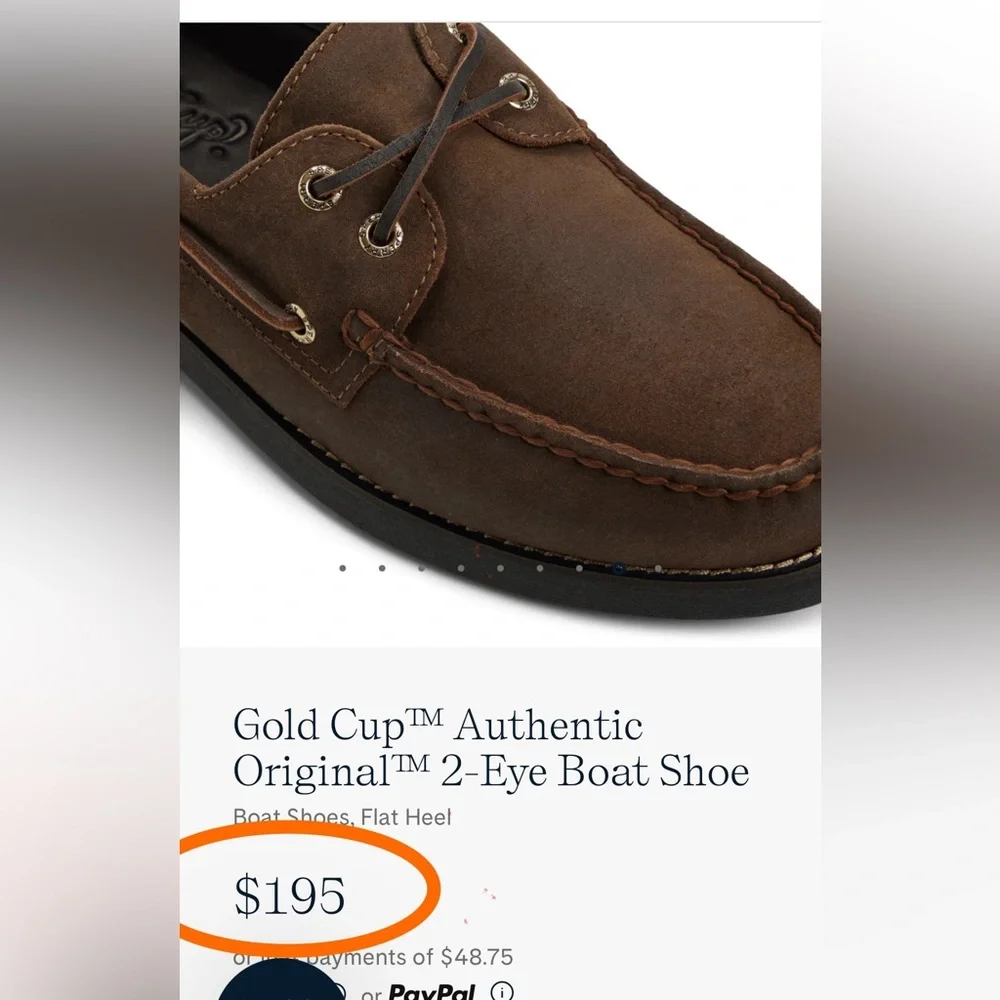Screen dimensions: 1000x1000
Task: Jump to the first image carousel dot
Action: pyautogui.click(x=343, y=568)
